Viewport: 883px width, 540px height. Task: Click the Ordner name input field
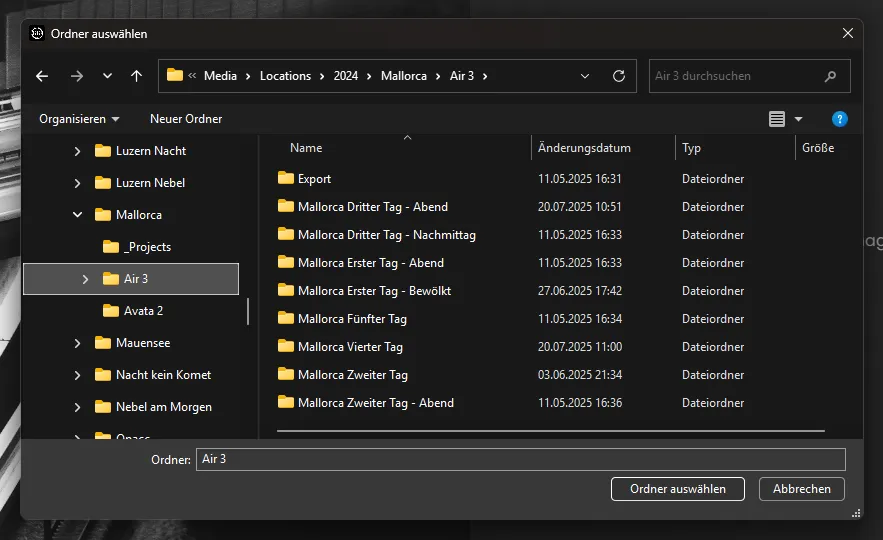[520, 459]
